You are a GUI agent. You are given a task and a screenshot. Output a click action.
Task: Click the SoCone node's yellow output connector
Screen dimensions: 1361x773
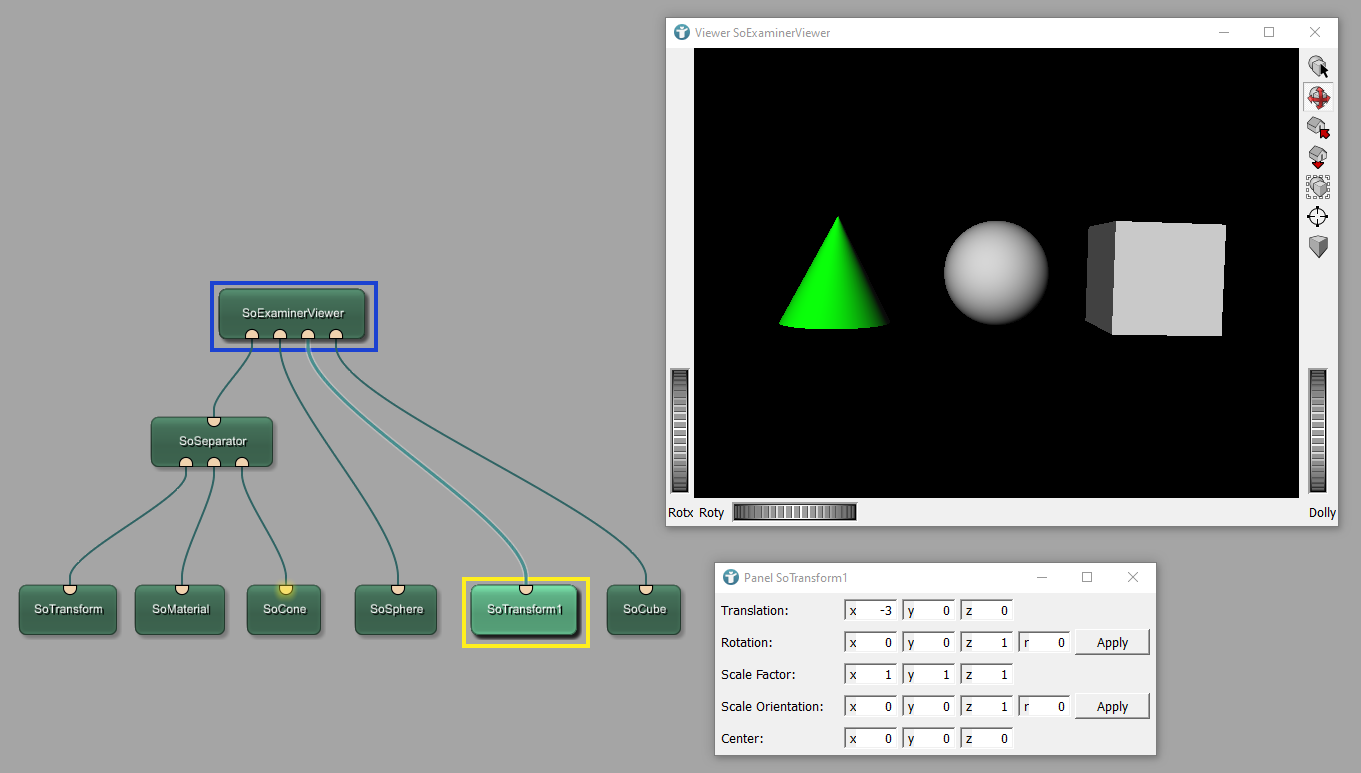285,589
